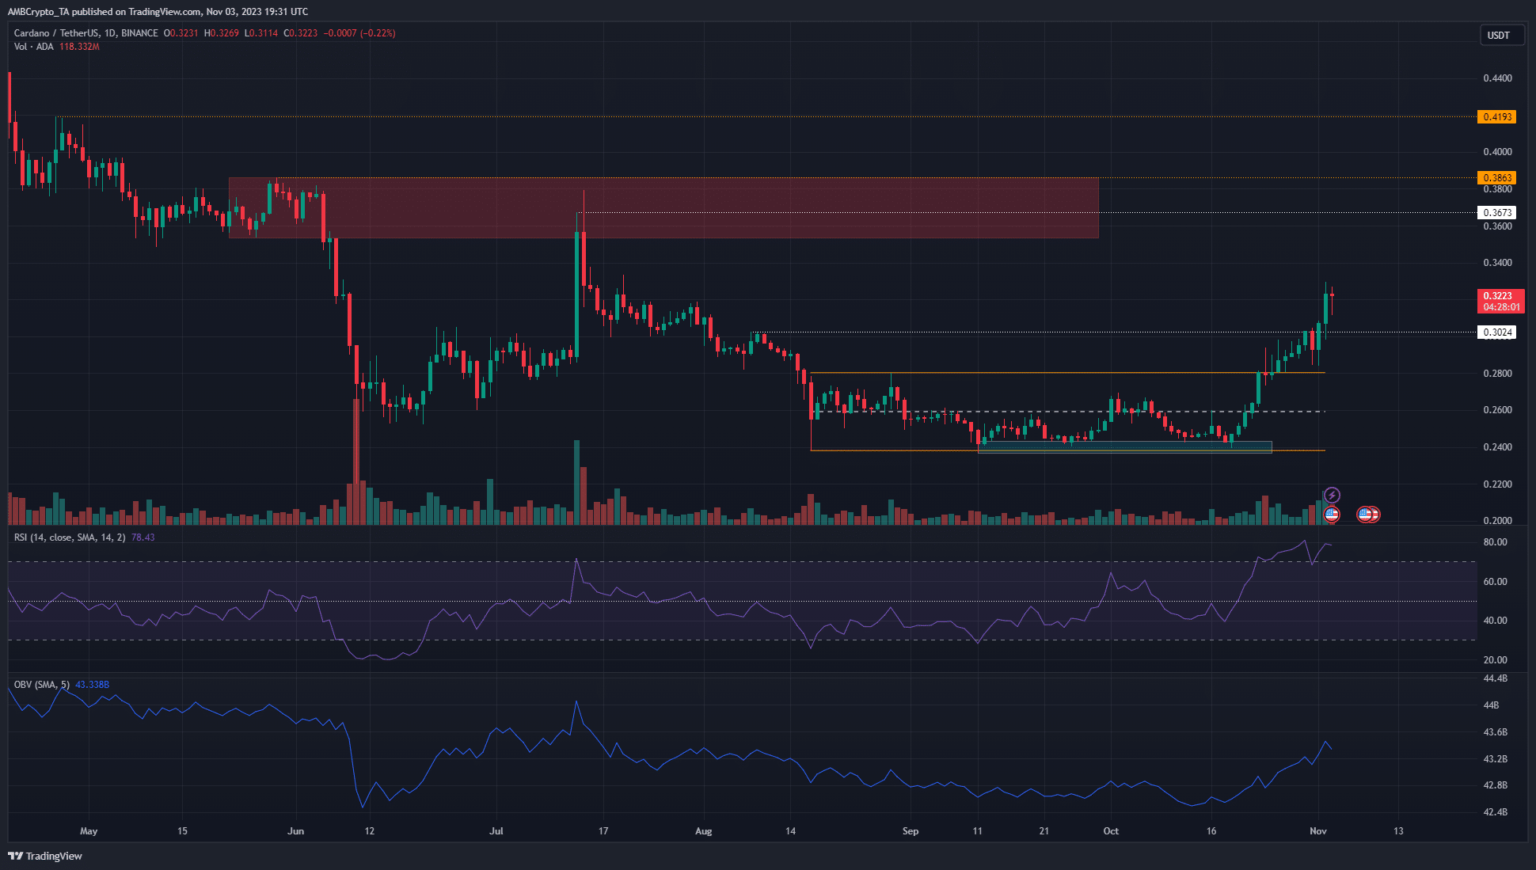Image resolution: width=1536 pixels, height=870 pixels.
Task: Click the orange 0.3863 price label
Action: point(1496,178)
